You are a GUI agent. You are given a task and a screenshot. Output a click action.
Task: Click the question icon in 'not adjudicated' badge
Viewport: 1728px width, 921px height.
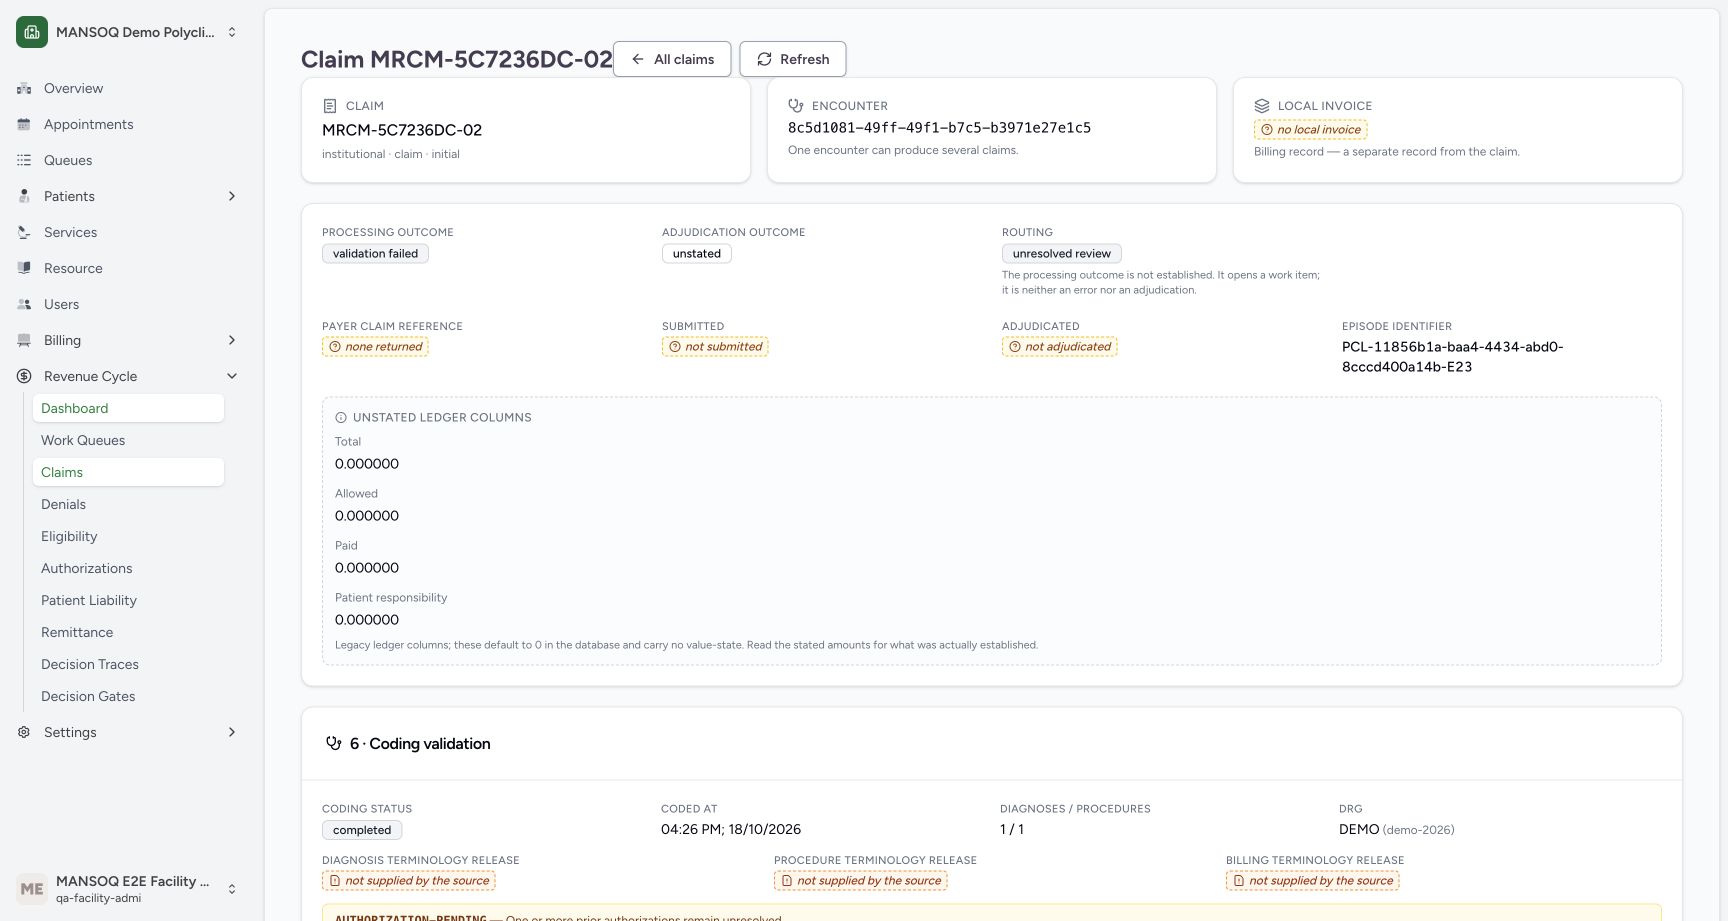(1015, 347)
